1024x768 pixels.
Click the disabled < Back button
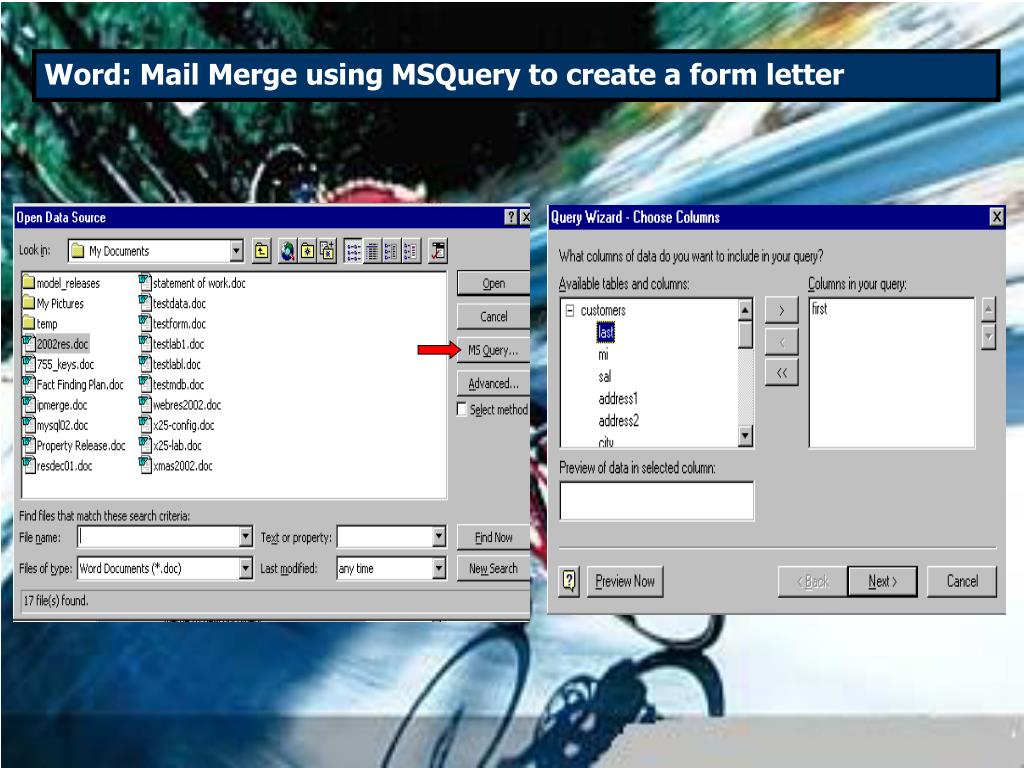coord(812,581)
